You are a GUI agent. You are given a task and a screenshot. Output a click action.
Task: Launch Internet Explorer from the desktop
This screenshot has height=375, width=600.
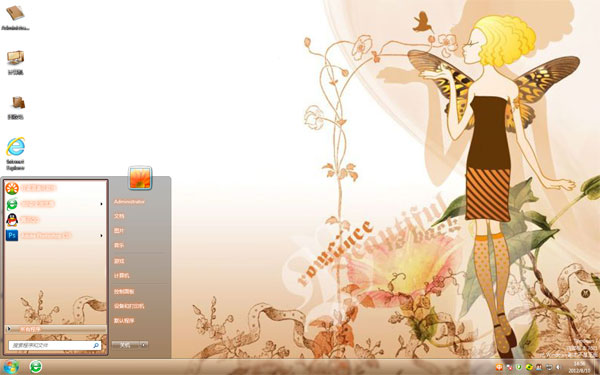tap(15, 153)
